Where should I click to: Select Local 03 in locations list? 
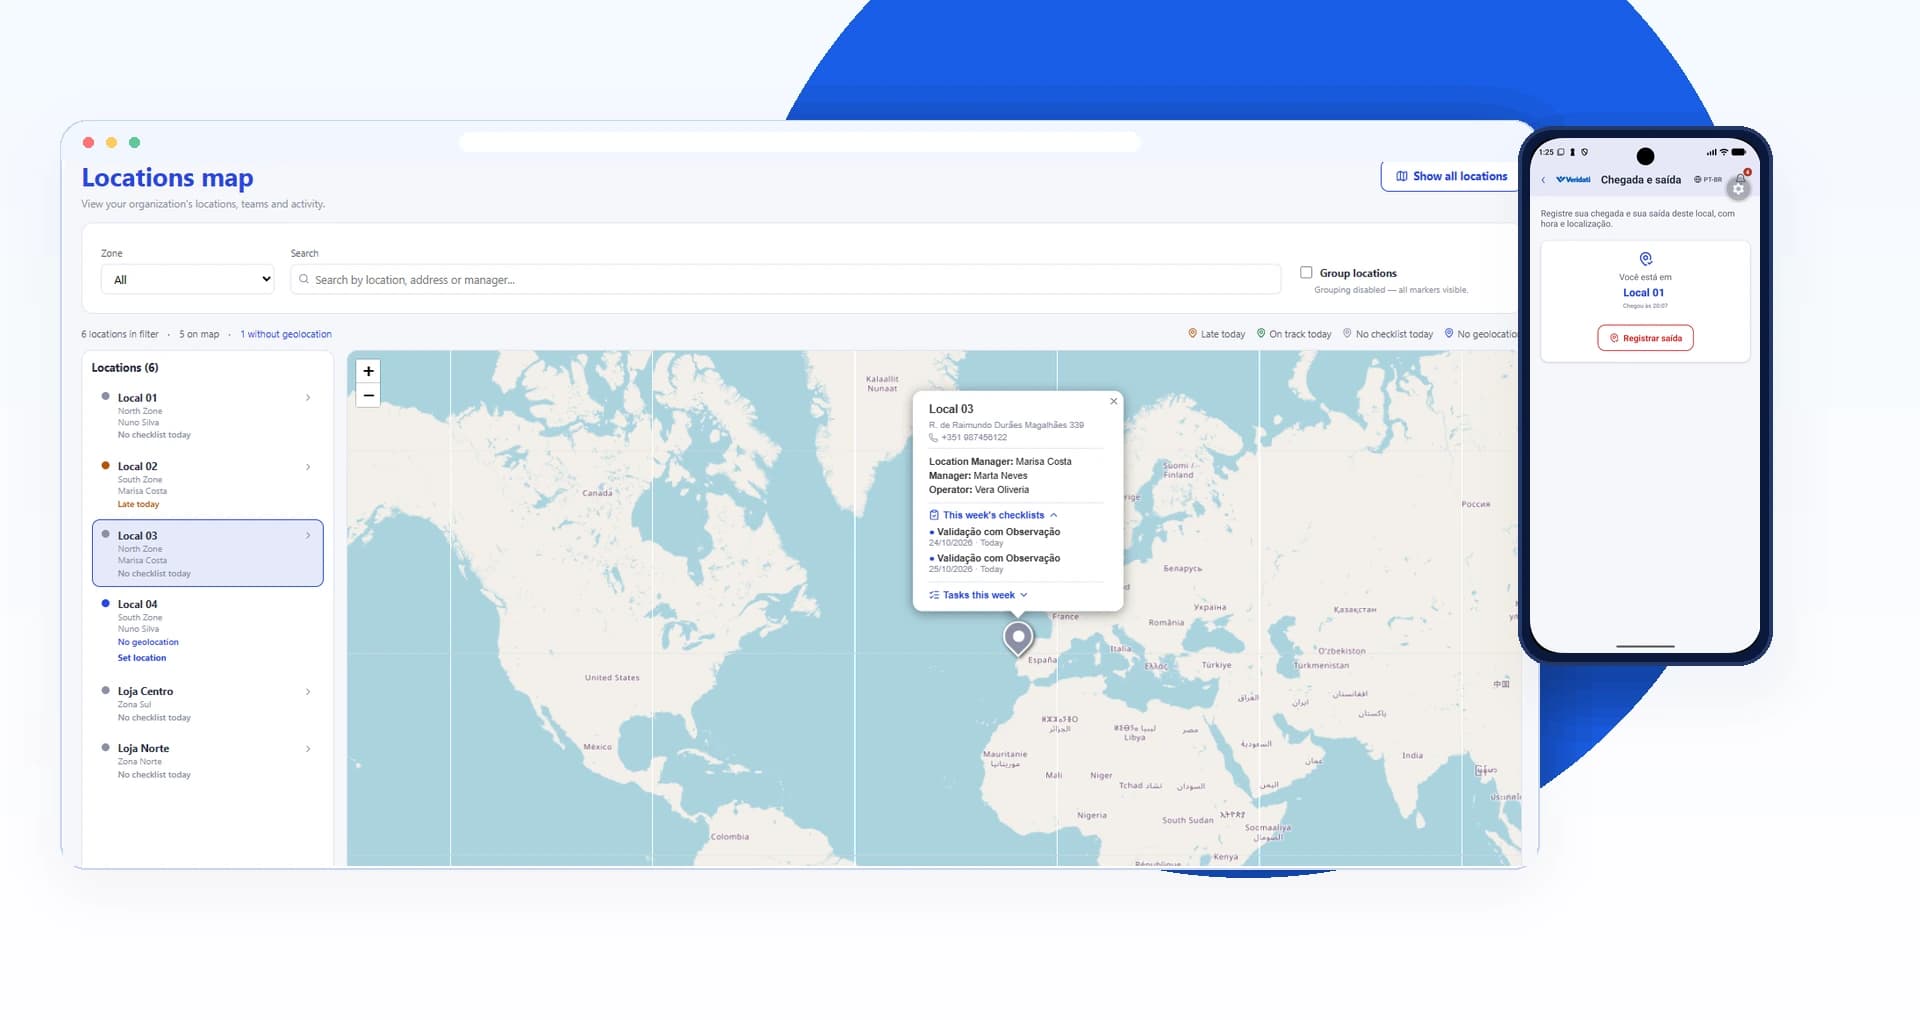coord(207,553)
